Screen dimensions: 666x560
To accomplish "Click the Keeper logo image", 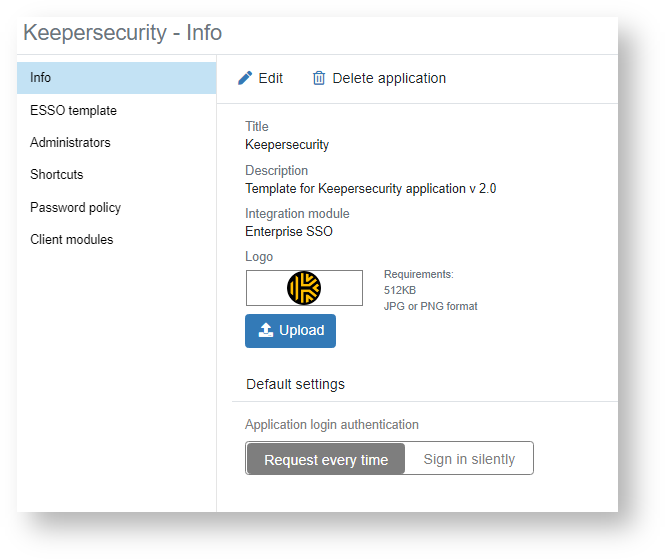I will point(304,288).
